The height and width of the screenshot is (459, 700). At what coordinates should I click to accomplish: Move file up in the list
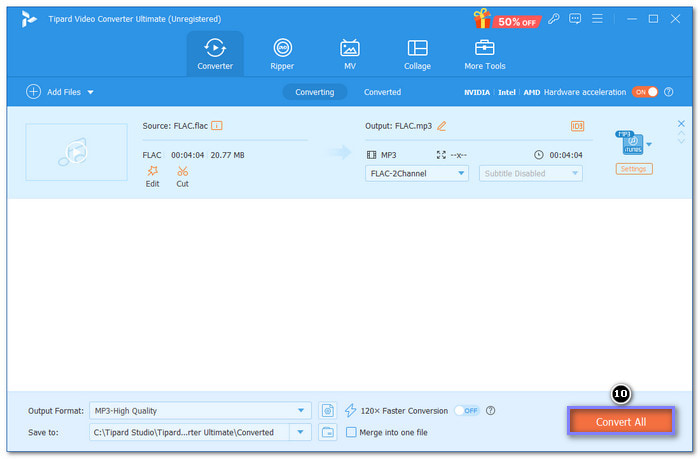(x=681, y=133)
